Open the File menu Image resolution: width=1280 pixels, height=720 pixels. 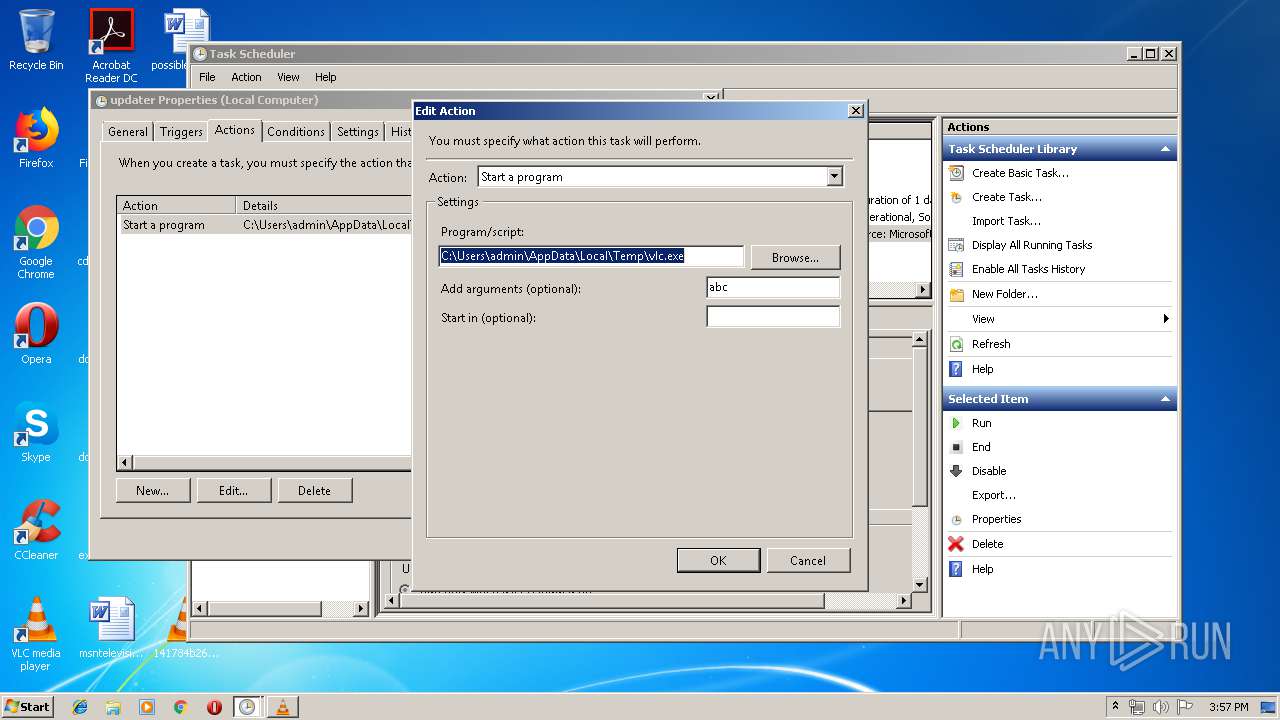coord(207,77)
